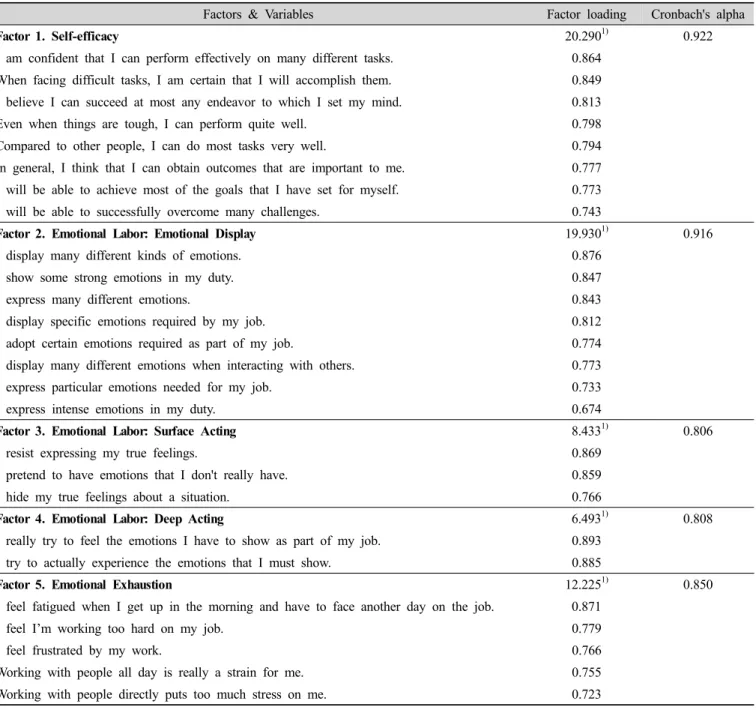Screen dimensions: 756x710
Task: Click the factor loading 0.885
Action: 586,563
